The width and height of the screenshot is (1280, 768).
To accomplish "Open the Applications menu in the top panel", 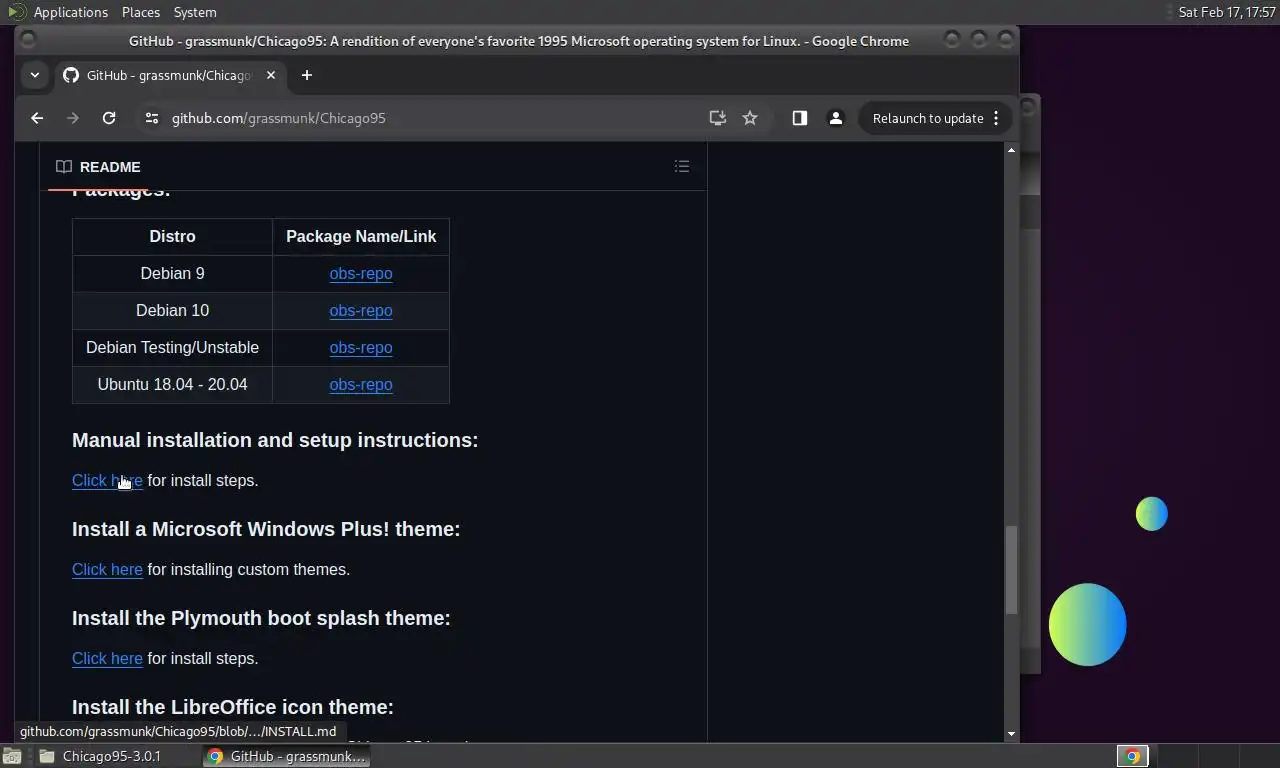I will [70, 12].
